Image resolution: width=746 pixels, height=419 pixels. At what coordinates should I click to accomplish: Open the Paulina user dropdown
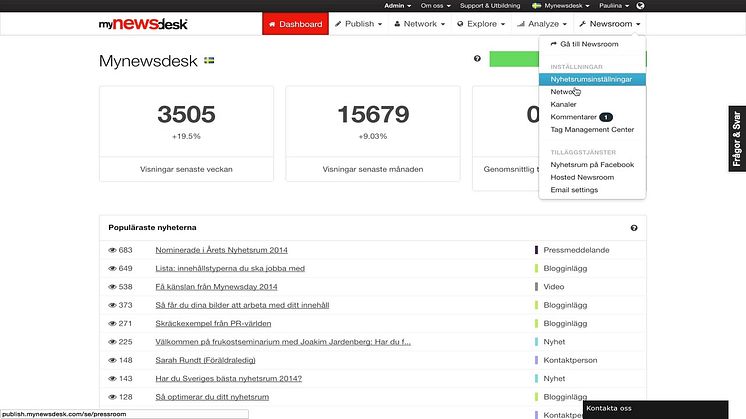tap(614, 6)
